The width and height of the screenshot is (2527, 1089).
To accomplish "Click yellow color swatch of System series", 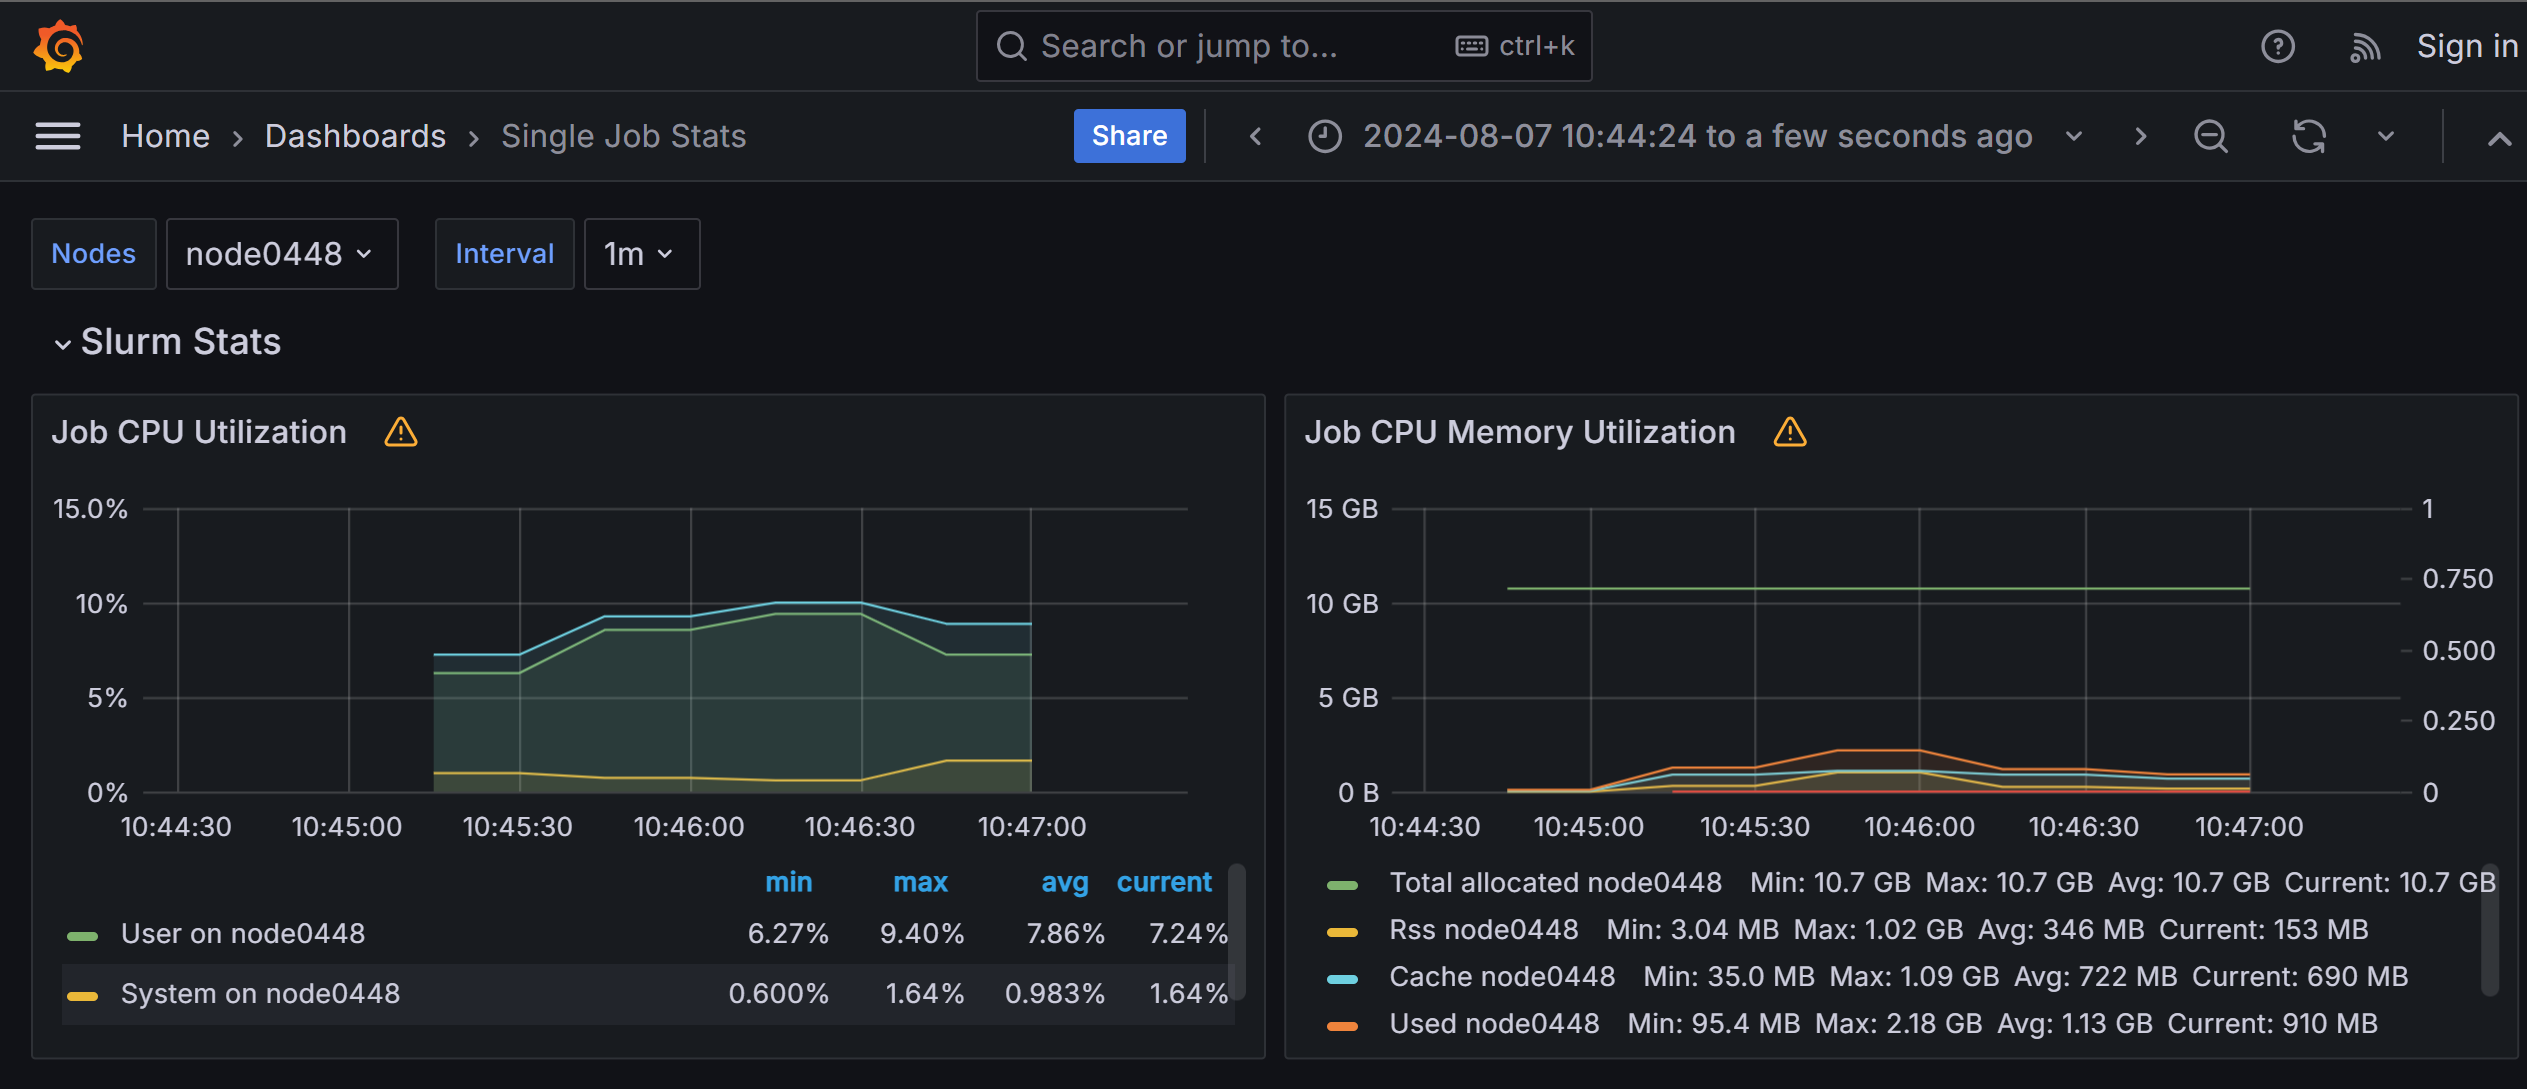I will pyautogui.click(x=82, y=996).
